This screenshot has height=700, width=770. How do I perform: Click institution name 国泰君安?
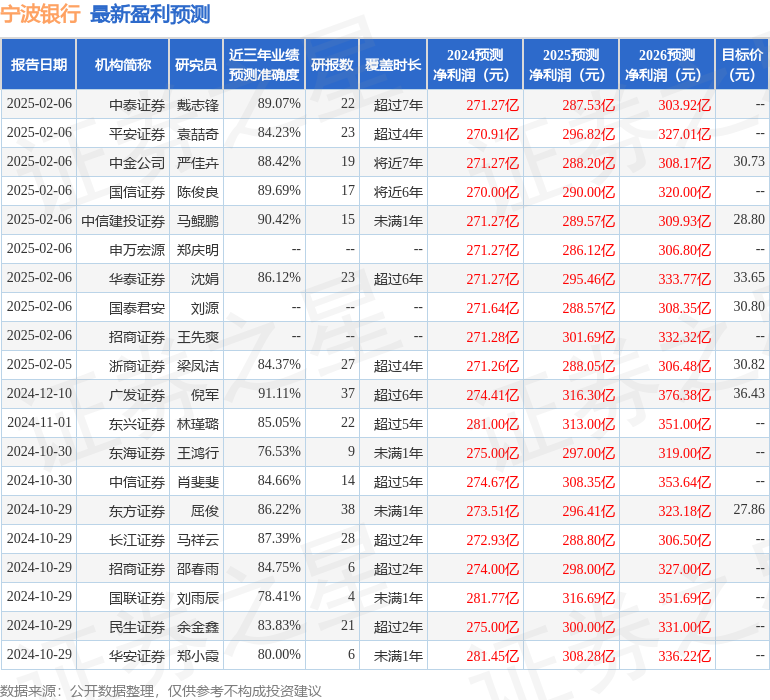[x=137, y=308]
